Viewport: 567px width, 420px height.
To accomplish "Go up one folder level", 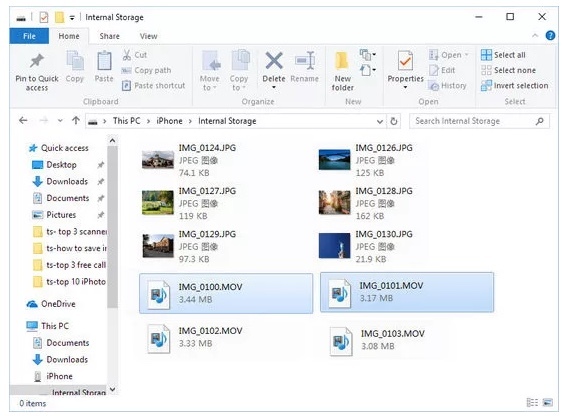I will 76,120.
